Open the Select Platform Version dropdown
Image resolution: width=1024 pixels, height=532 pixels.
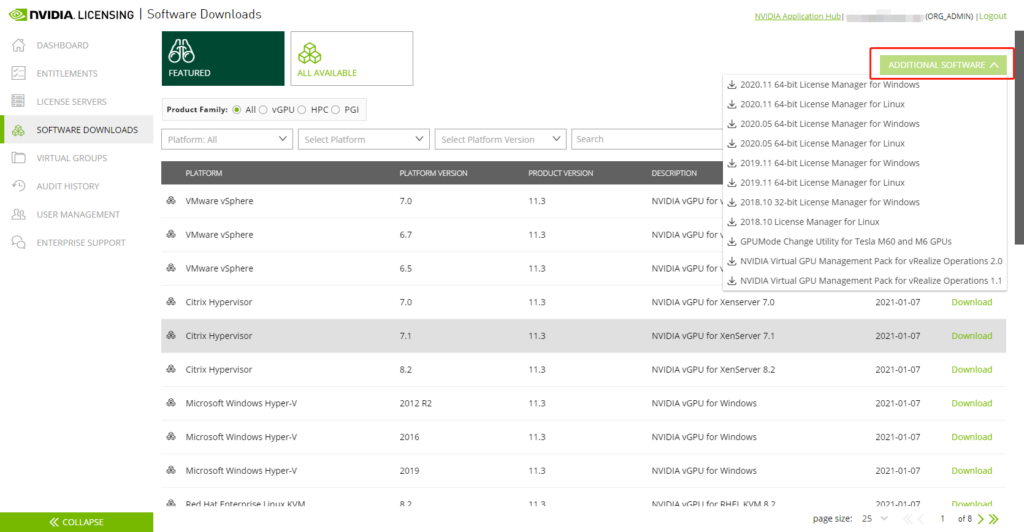tap(500, 139)
